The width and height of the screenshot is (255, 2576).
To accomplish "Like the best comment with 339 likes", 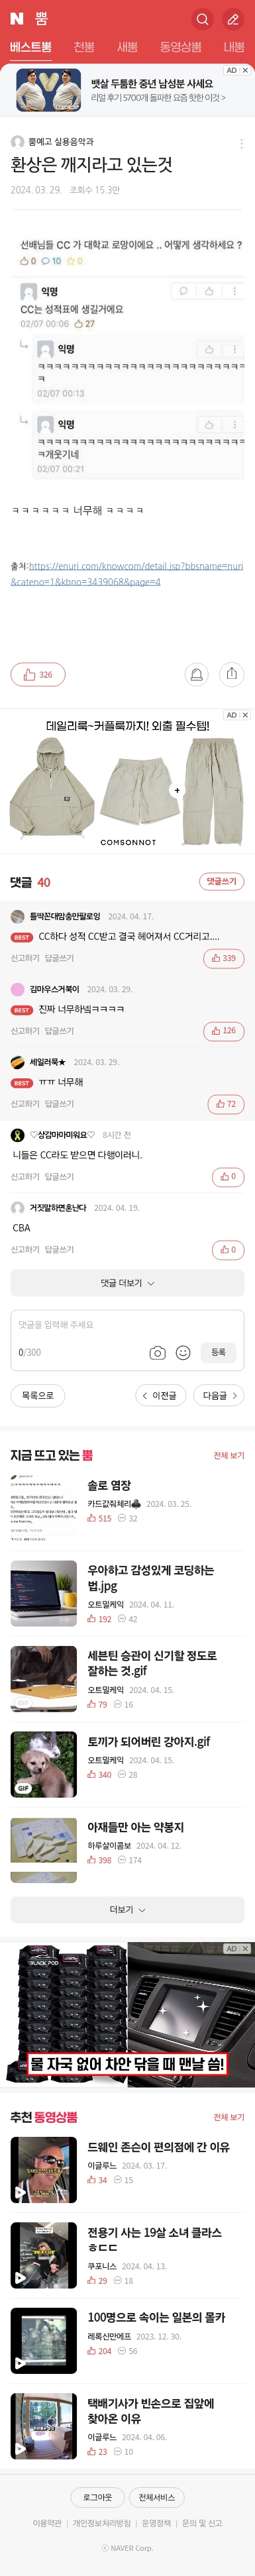I will [x=223, y=958].
